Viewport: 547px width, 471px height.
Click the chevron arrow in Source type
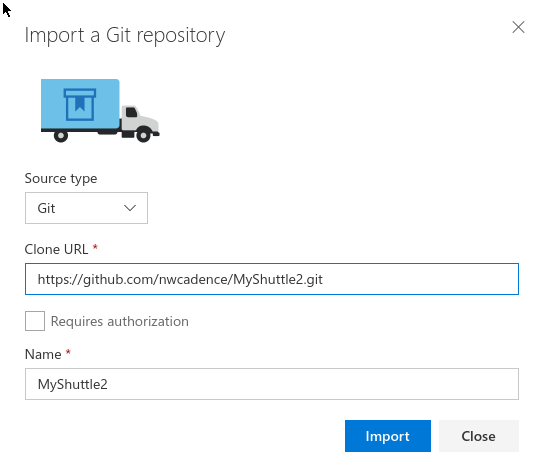tap(130, 208)
